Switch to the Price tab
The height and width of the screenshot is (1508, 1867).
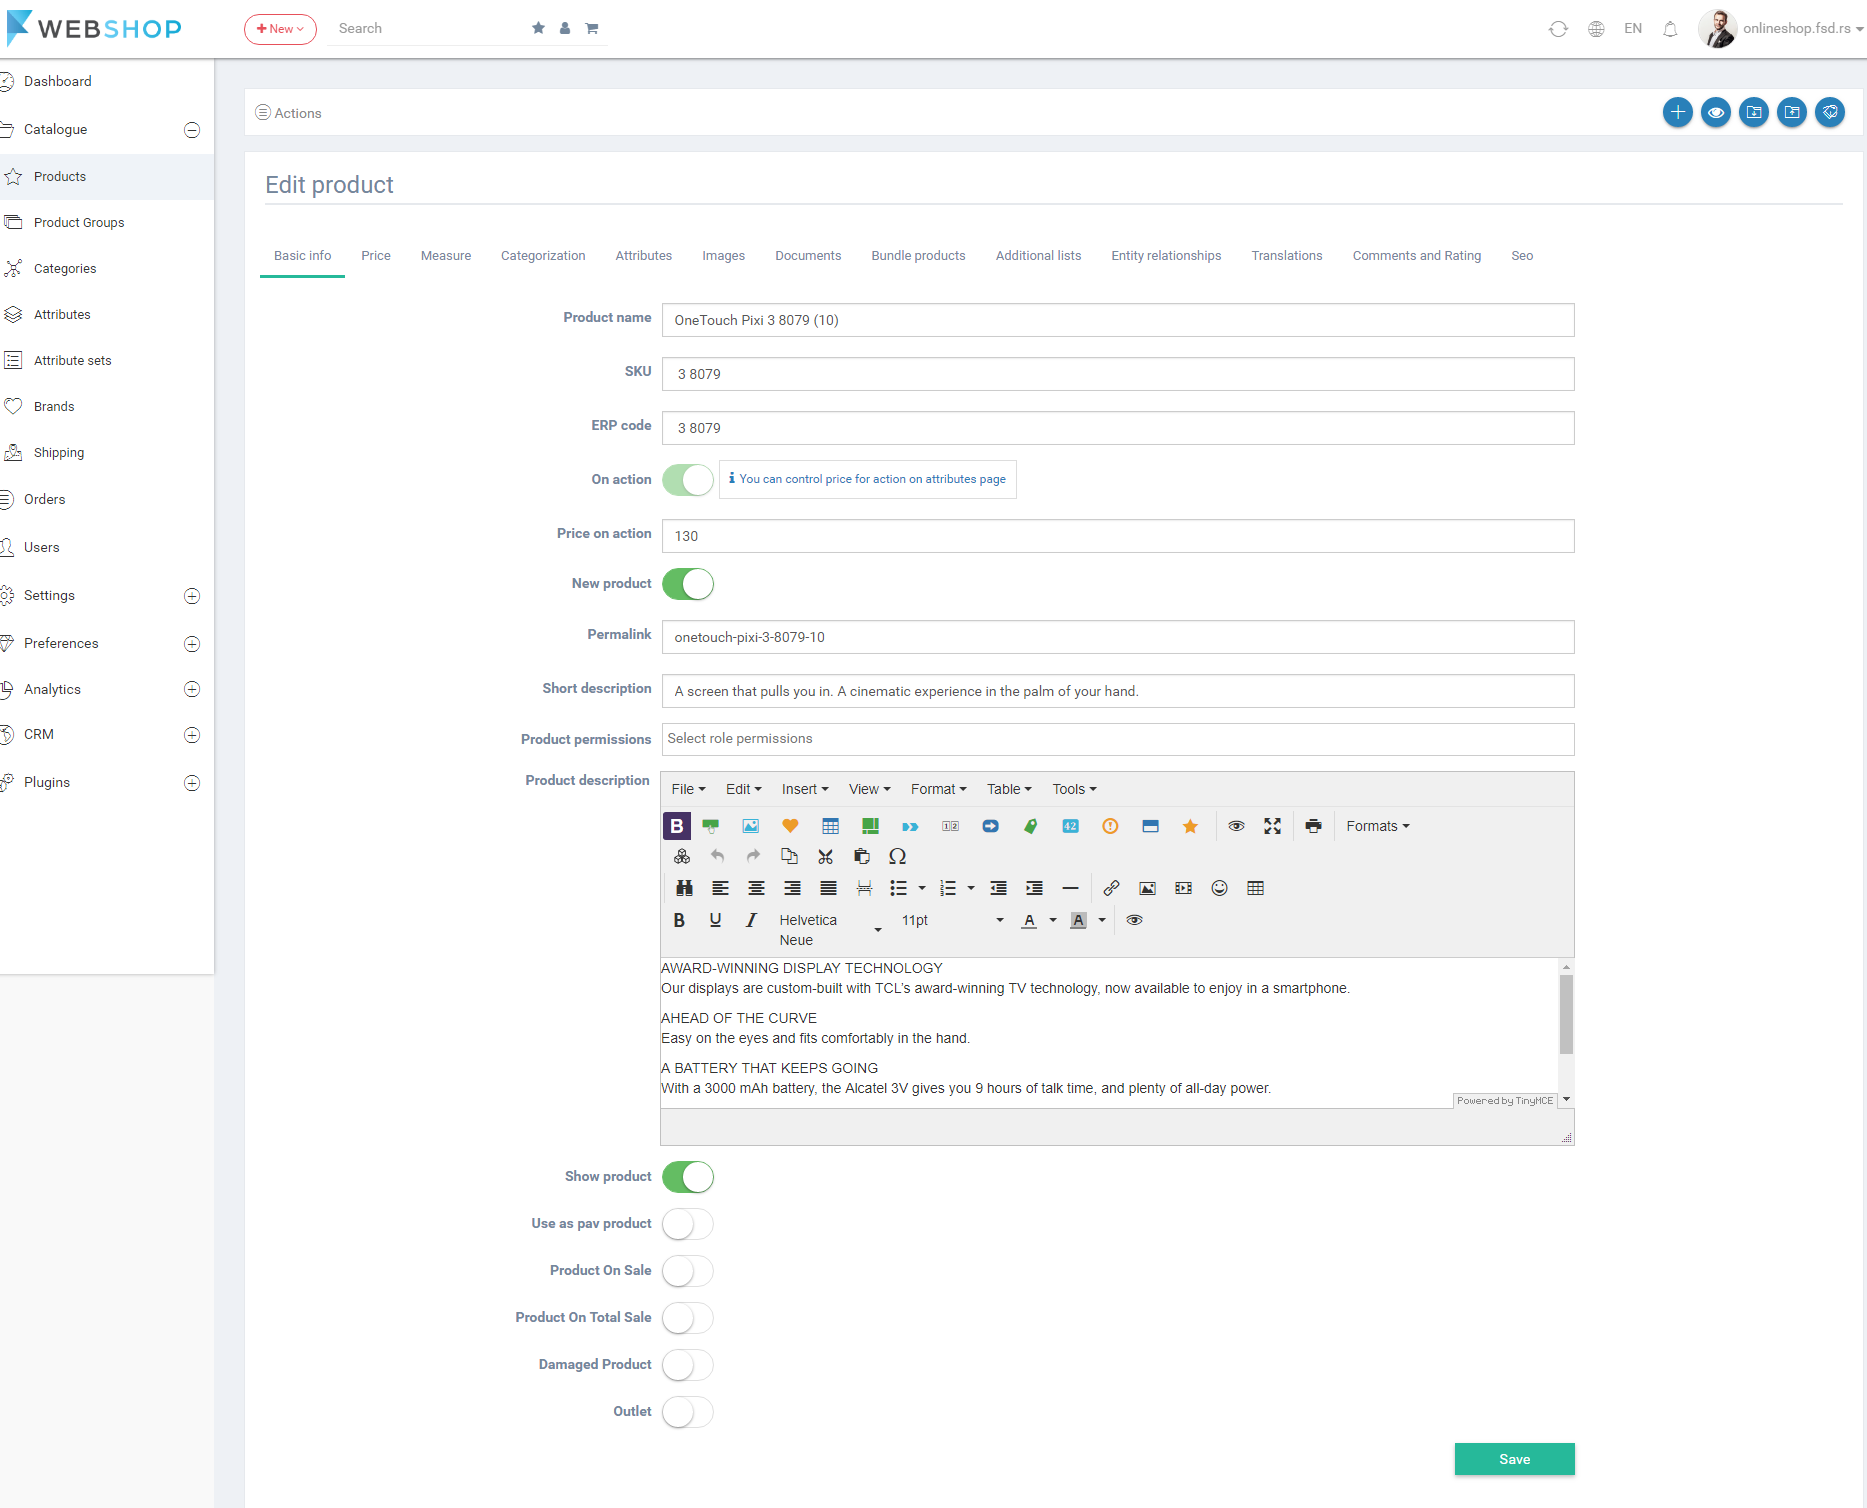pos(376,256)
